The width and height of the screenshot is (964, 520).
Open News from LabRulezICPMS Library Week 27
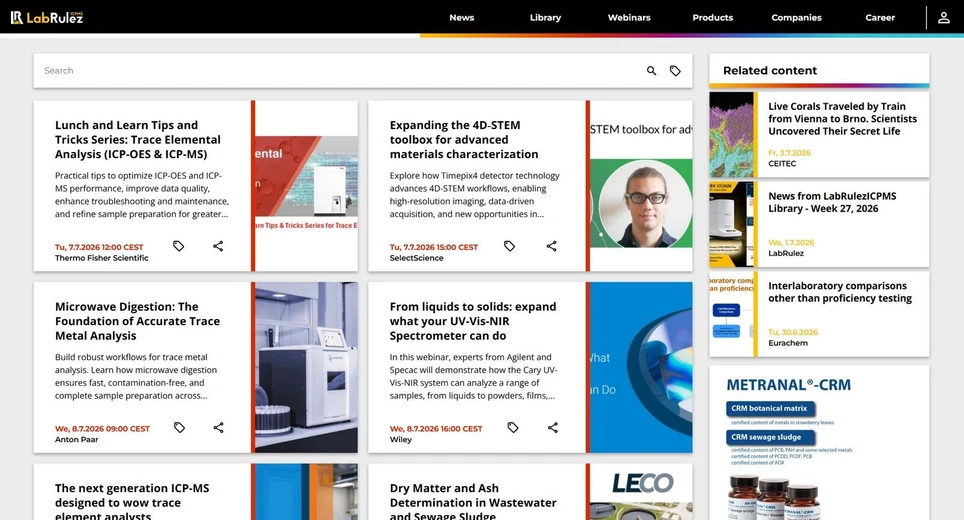pyautogui.click(x=832, y=202)
